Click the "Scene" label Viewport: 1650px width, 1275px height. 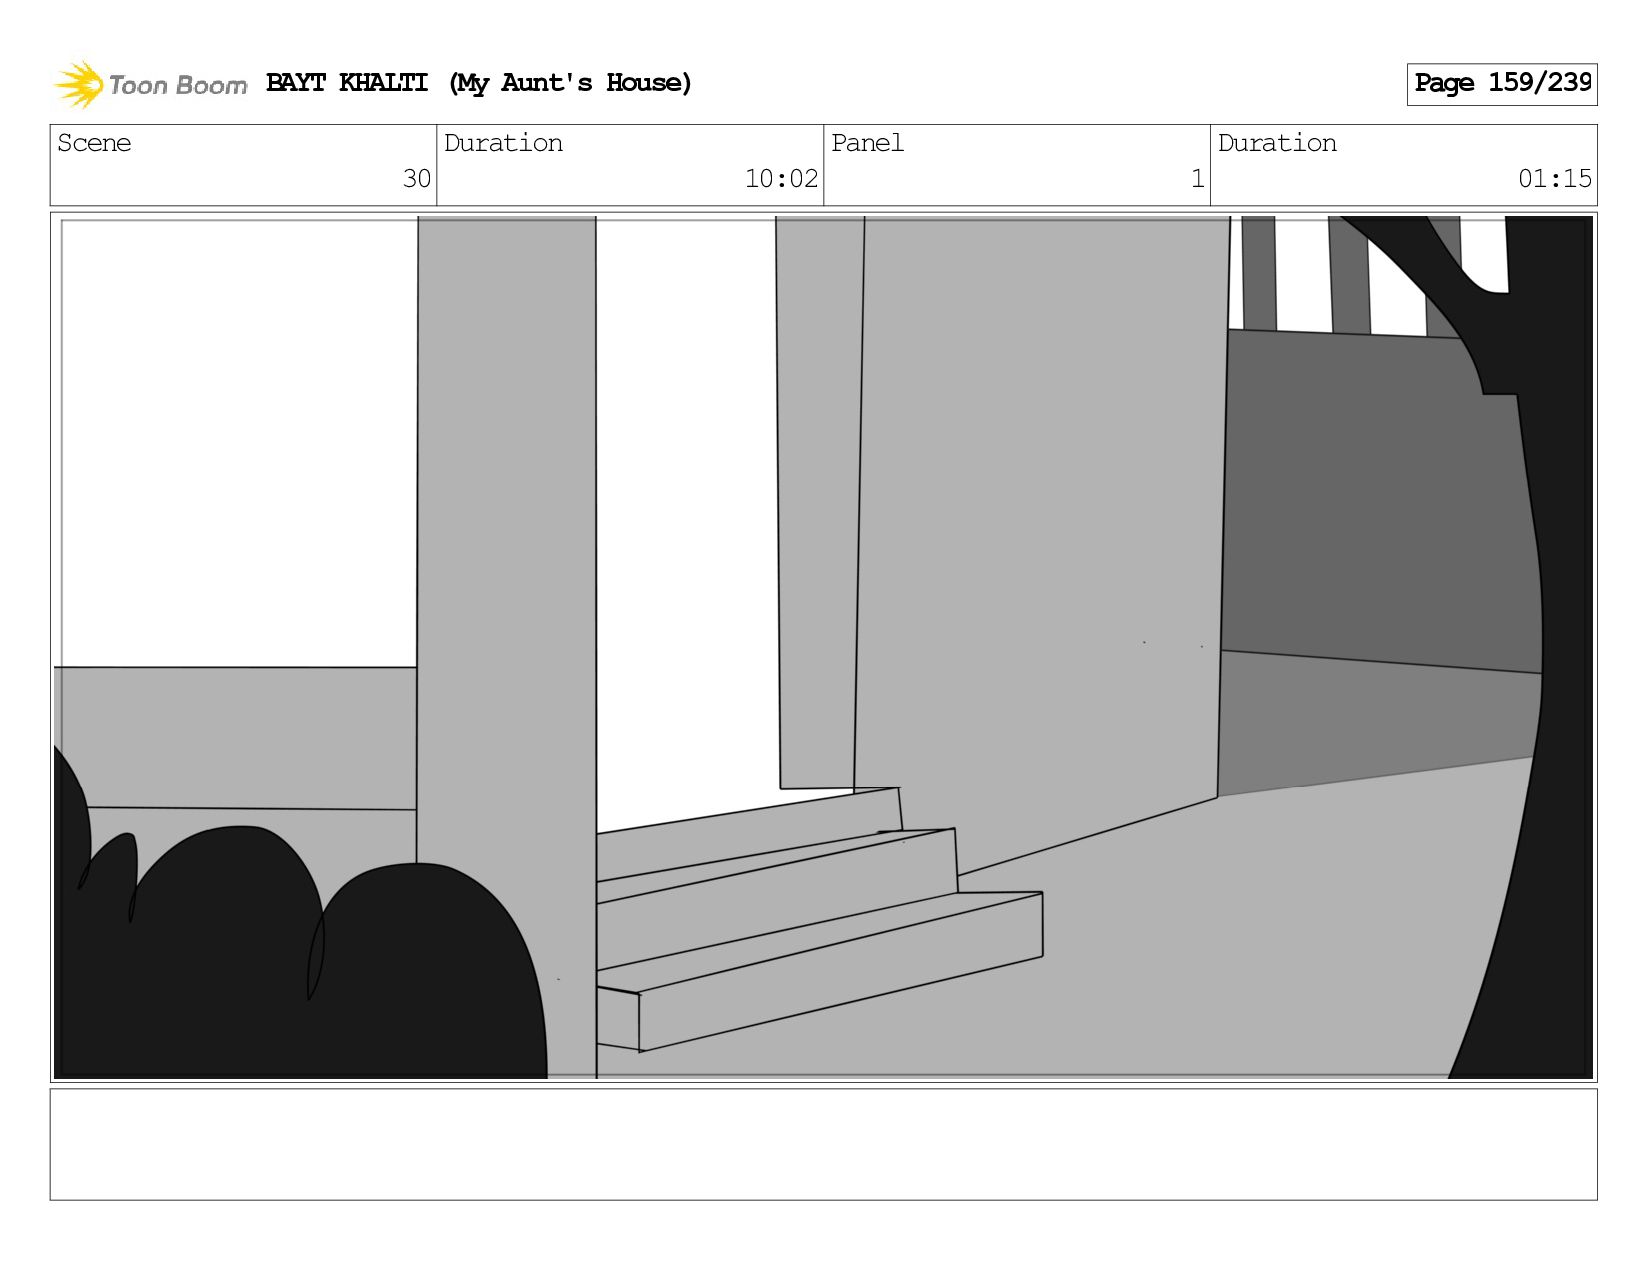click(94, 143)
